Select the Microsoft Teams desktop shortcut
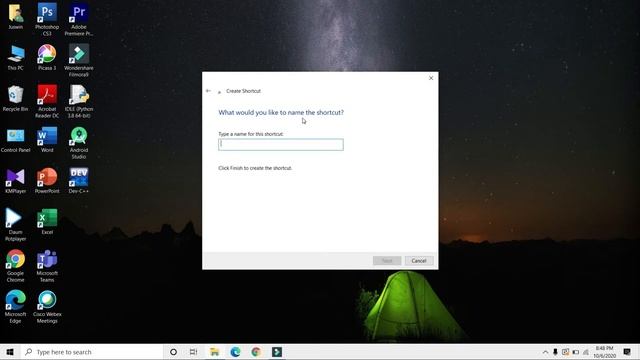 point(47,266)
